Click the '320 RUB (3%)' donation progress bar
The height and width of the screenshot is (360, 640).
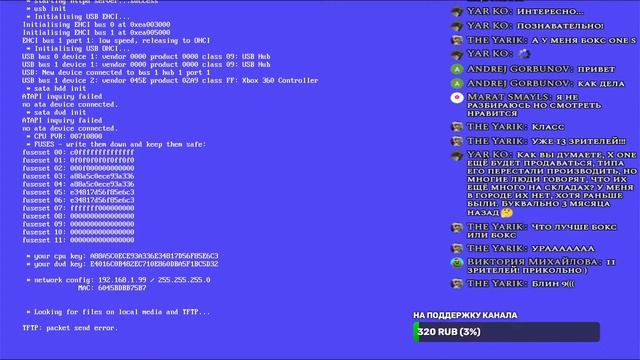(507, 332)
